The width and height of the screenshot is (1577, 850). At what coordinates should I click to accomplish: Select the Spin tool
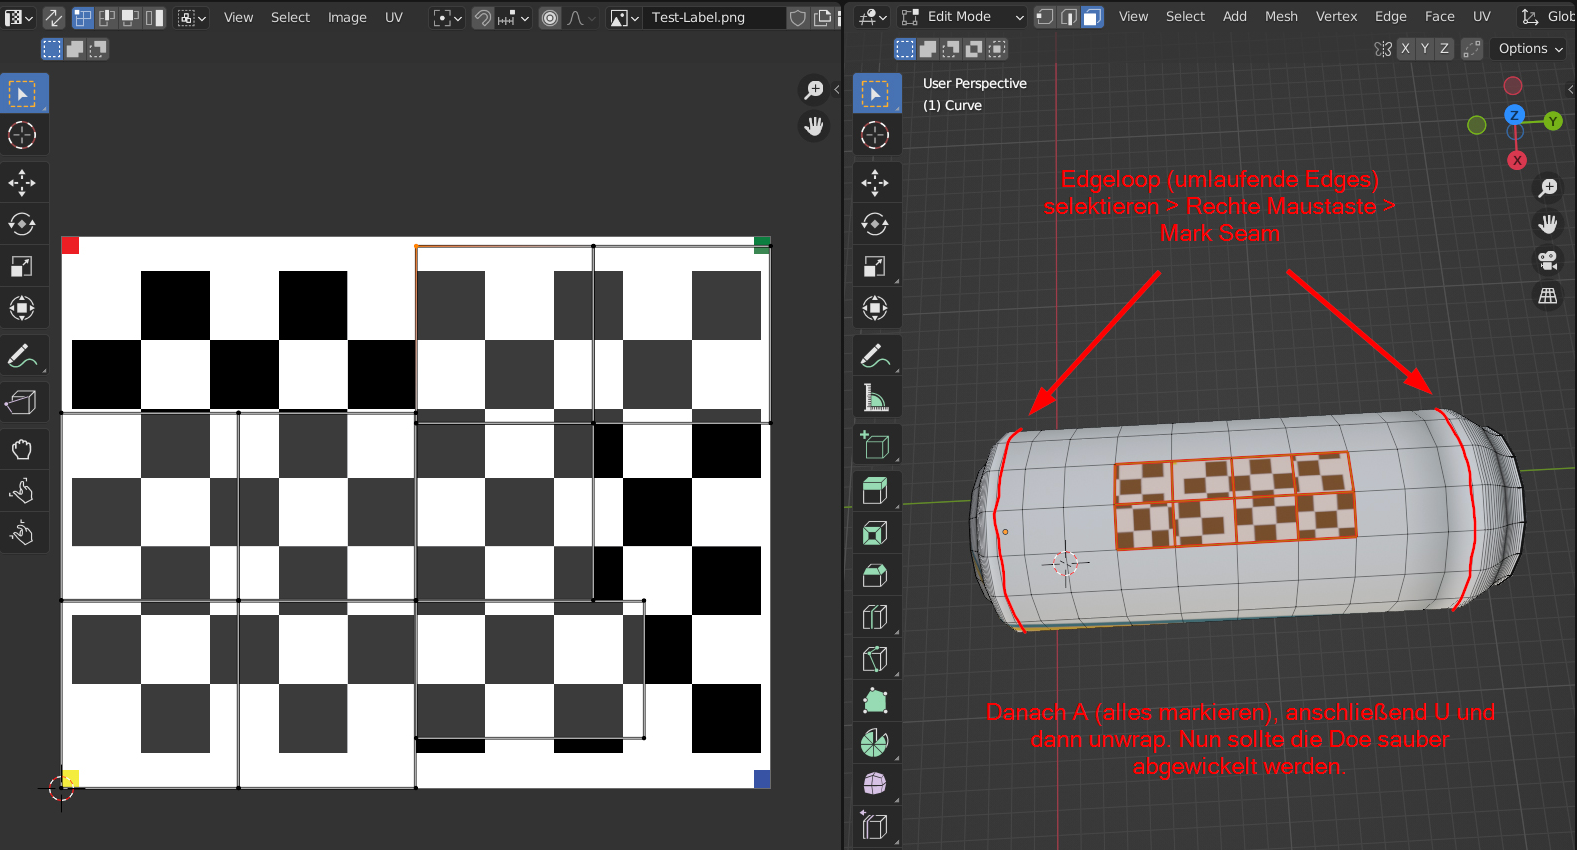coord(875,743)
